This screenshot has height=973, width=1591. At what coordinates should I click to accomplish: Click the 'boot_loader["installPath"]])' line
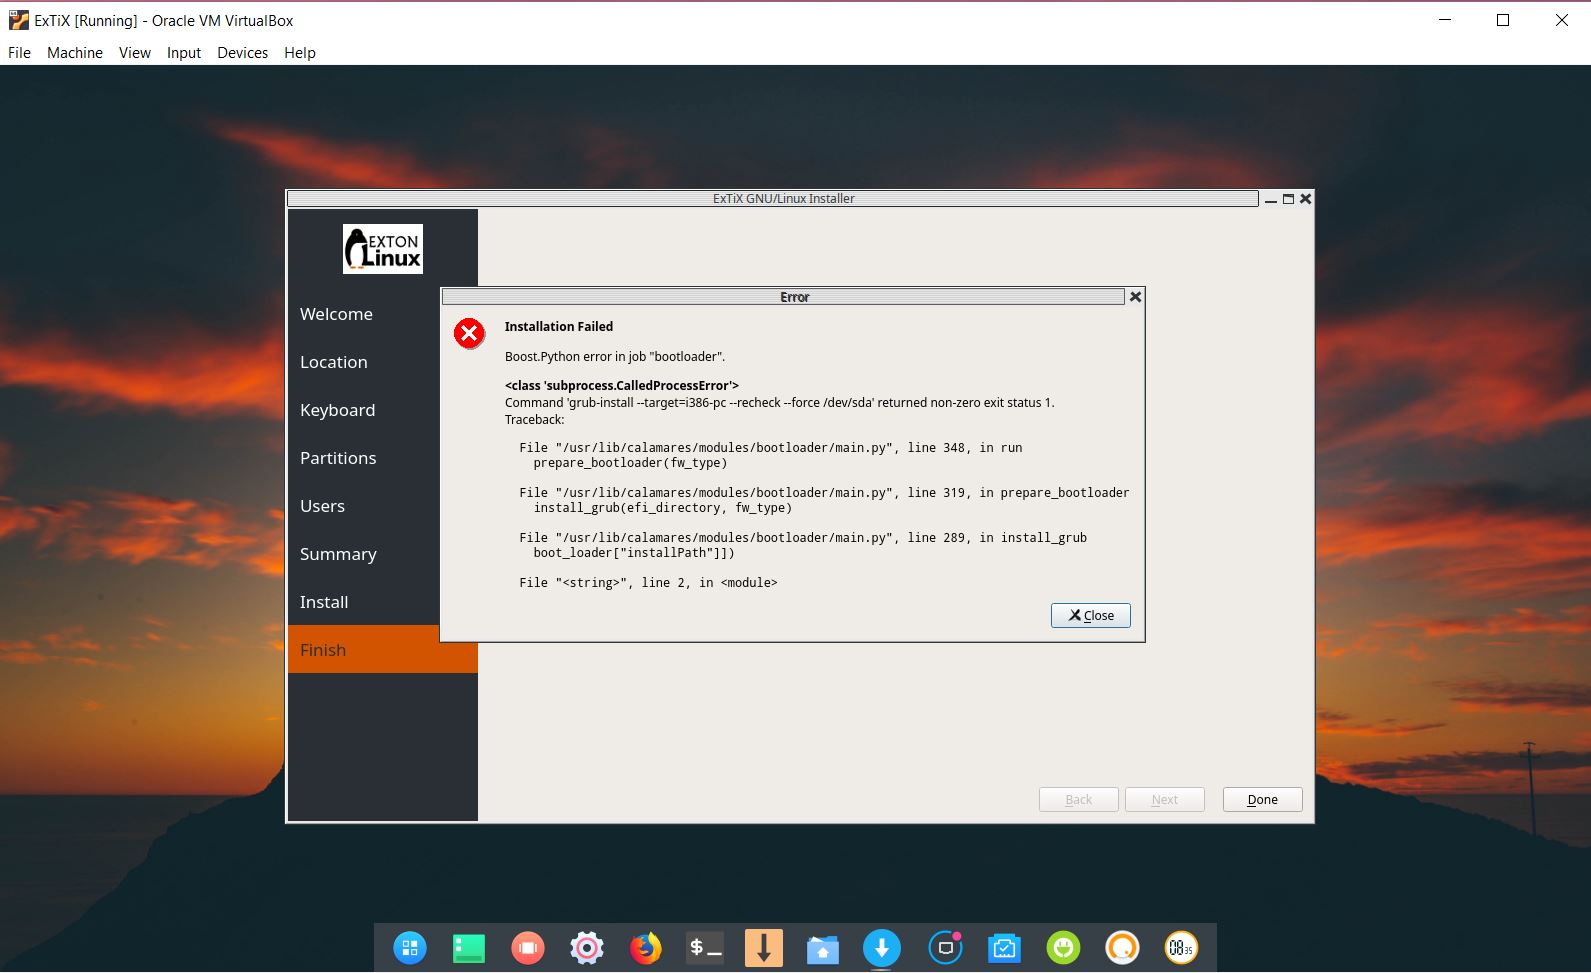[634, 553]
